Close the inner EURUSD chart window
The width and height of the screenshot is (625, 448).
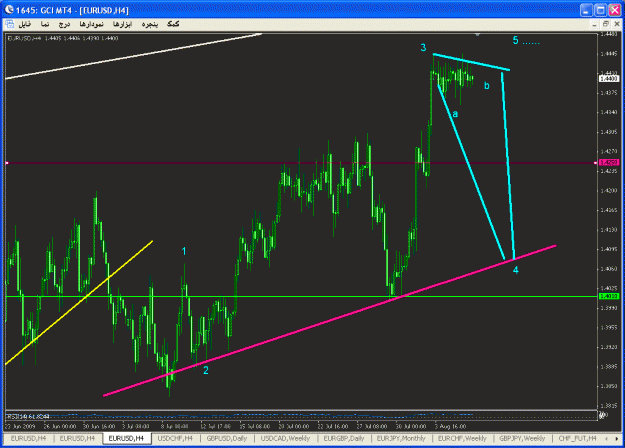tap(617, 24)
